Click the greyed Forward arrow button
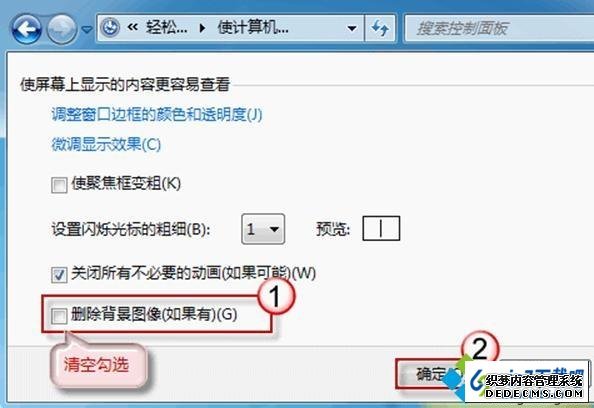Viewport: 594px width, 408px height. click(x=61, y=28)
